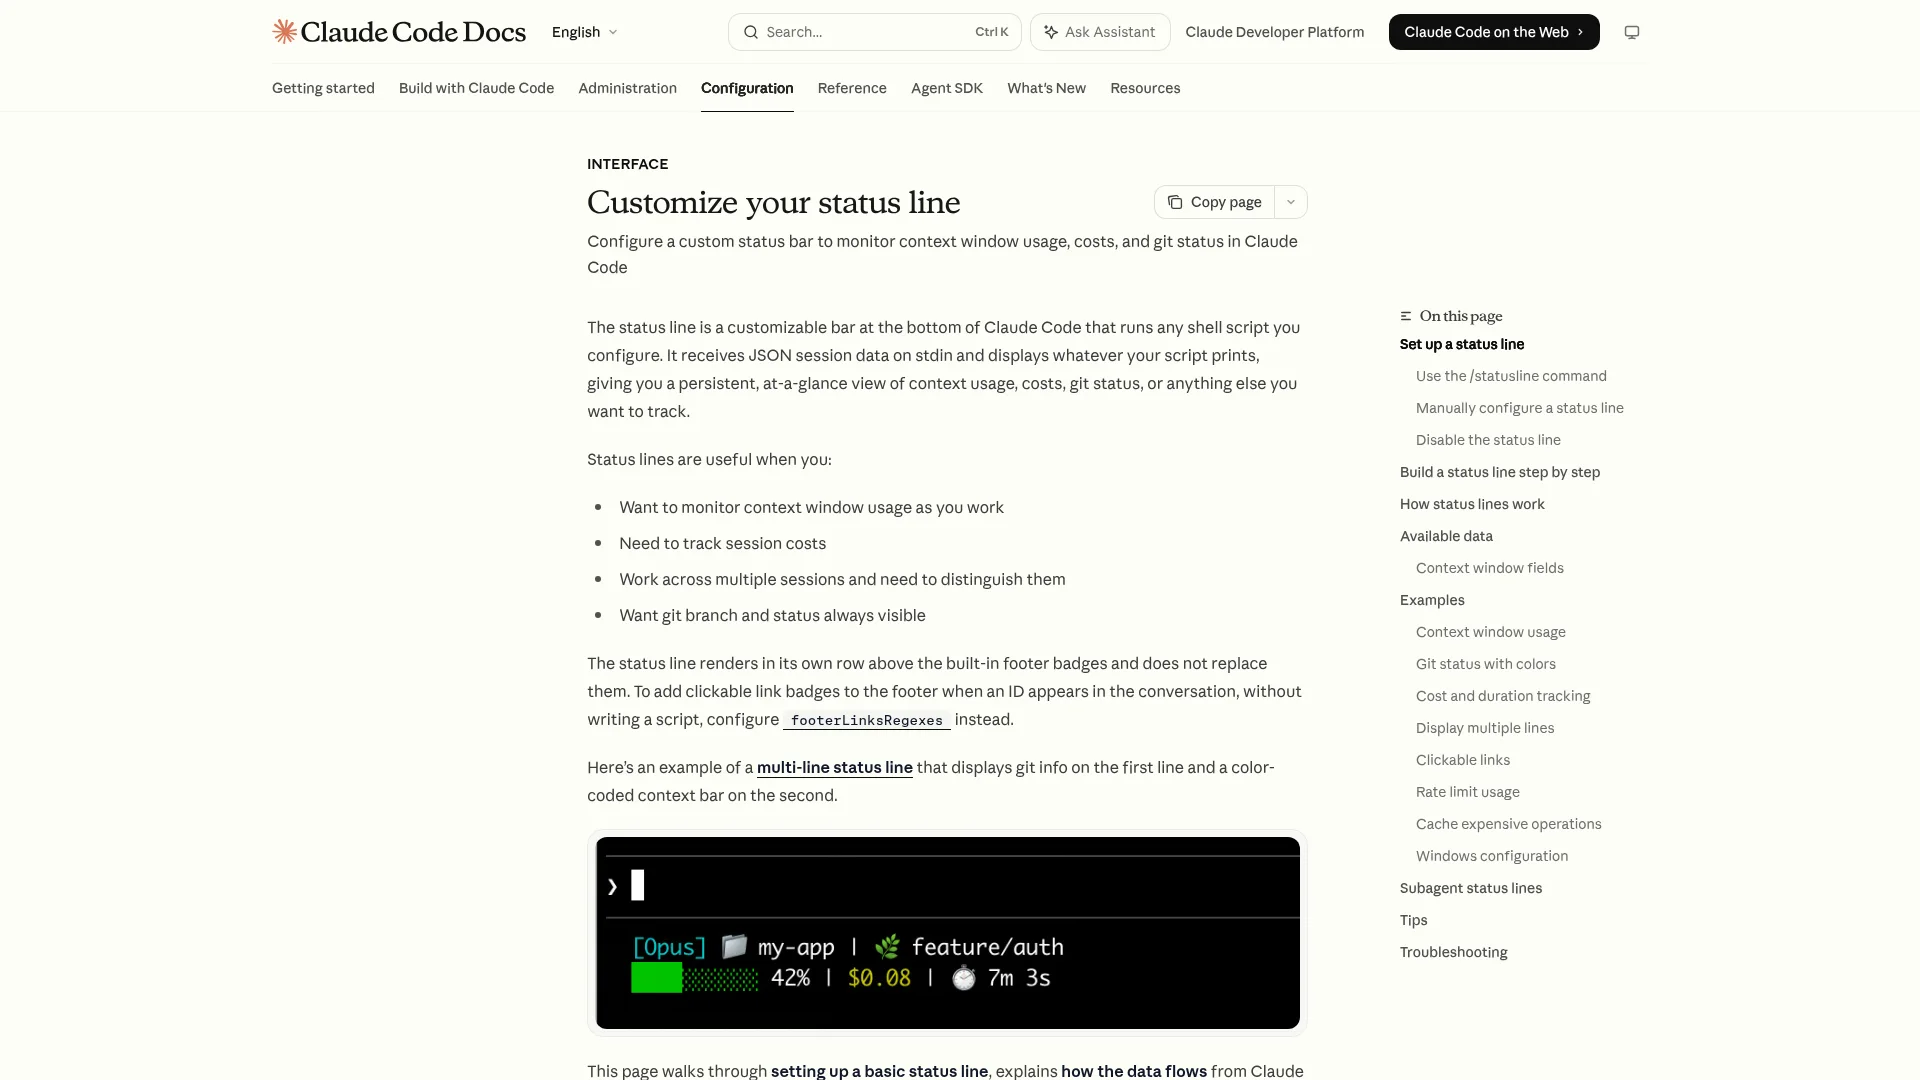Image resolution: width=1920 pixels, height=1080 pixels.
Task: Open the What's New tab
Action: coord(1046,88)
